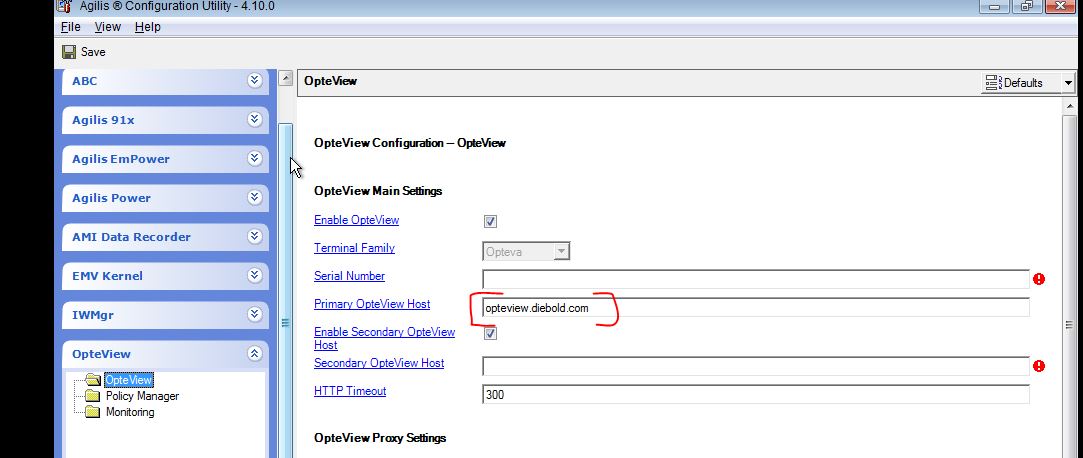This screenshot has height=458, width=1083.
Task: Open the Defaults dropdown arrow
Action: (1068, 83)
